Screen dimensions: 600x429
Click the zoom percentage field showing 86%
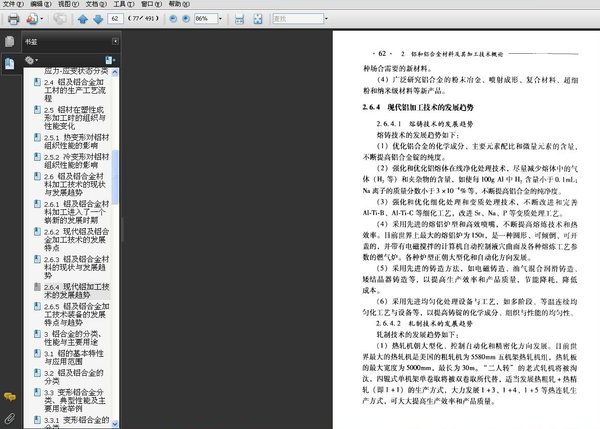pyautogui.click(x=206, y=18)
